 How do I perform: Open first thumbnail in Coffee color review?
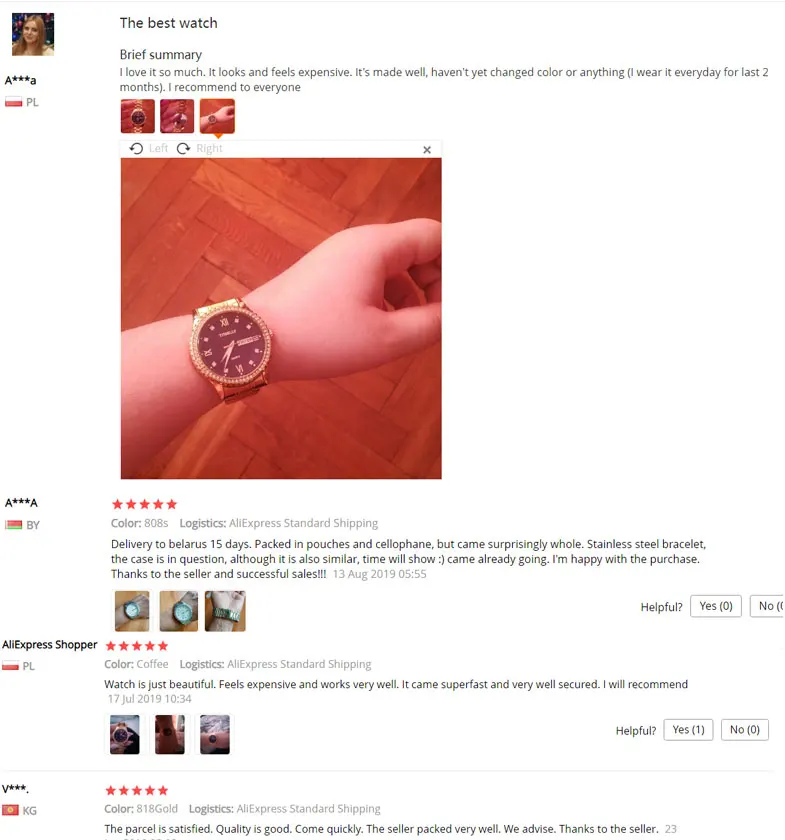pyautogui.click(x=125, y=734)
